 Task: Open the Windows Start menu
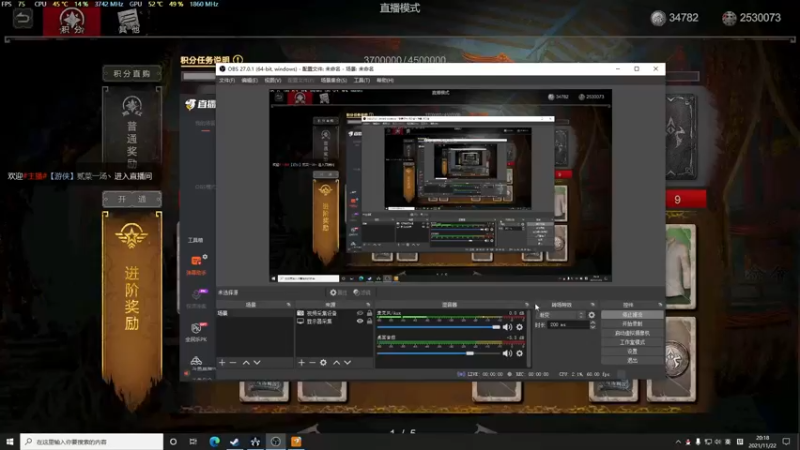point(9,442)
